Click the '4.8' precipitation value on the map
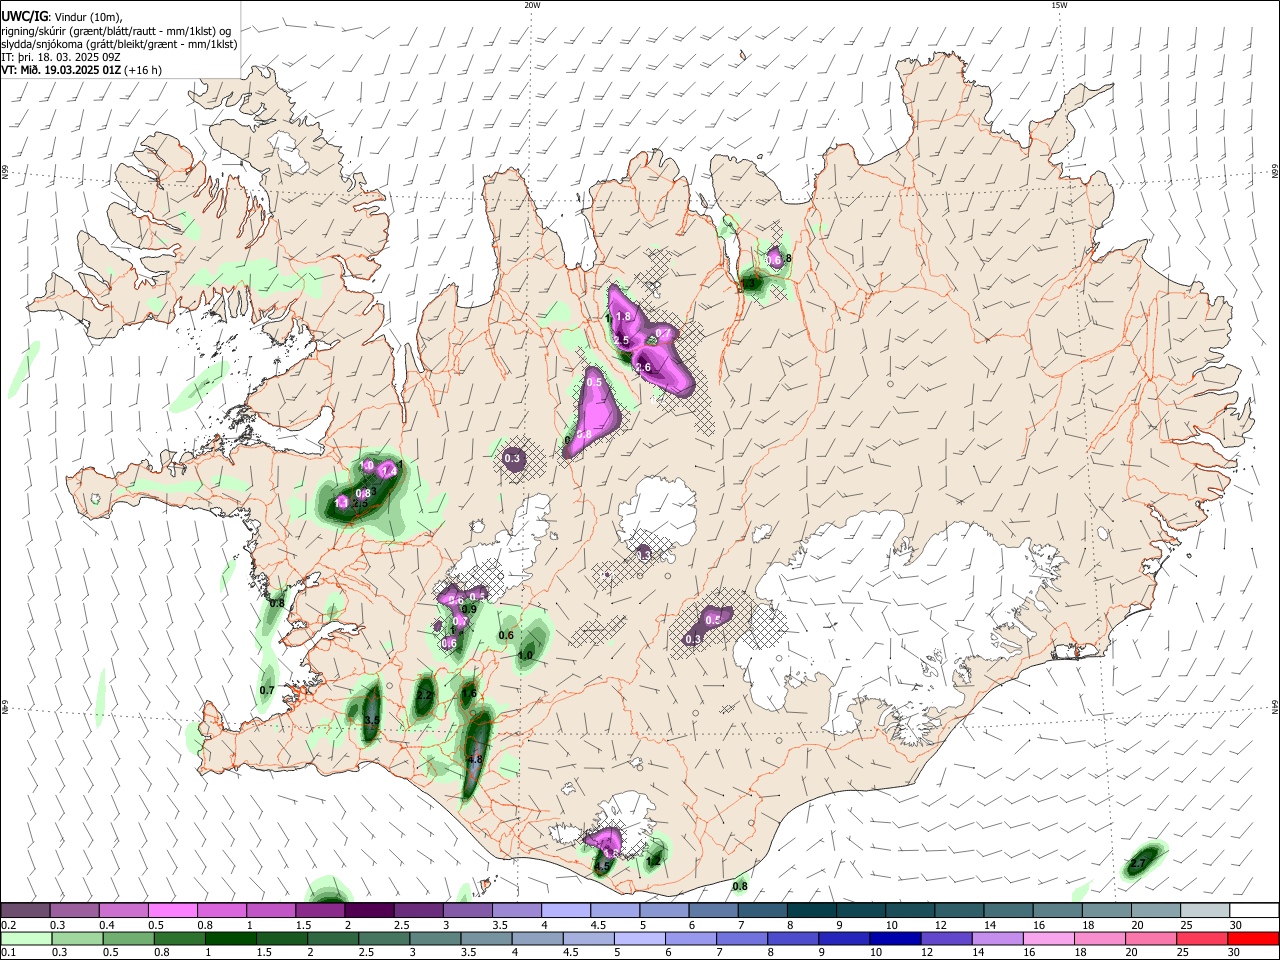Image resolution: width=1280 pixels, height=960 pixels. coord(476,760)
